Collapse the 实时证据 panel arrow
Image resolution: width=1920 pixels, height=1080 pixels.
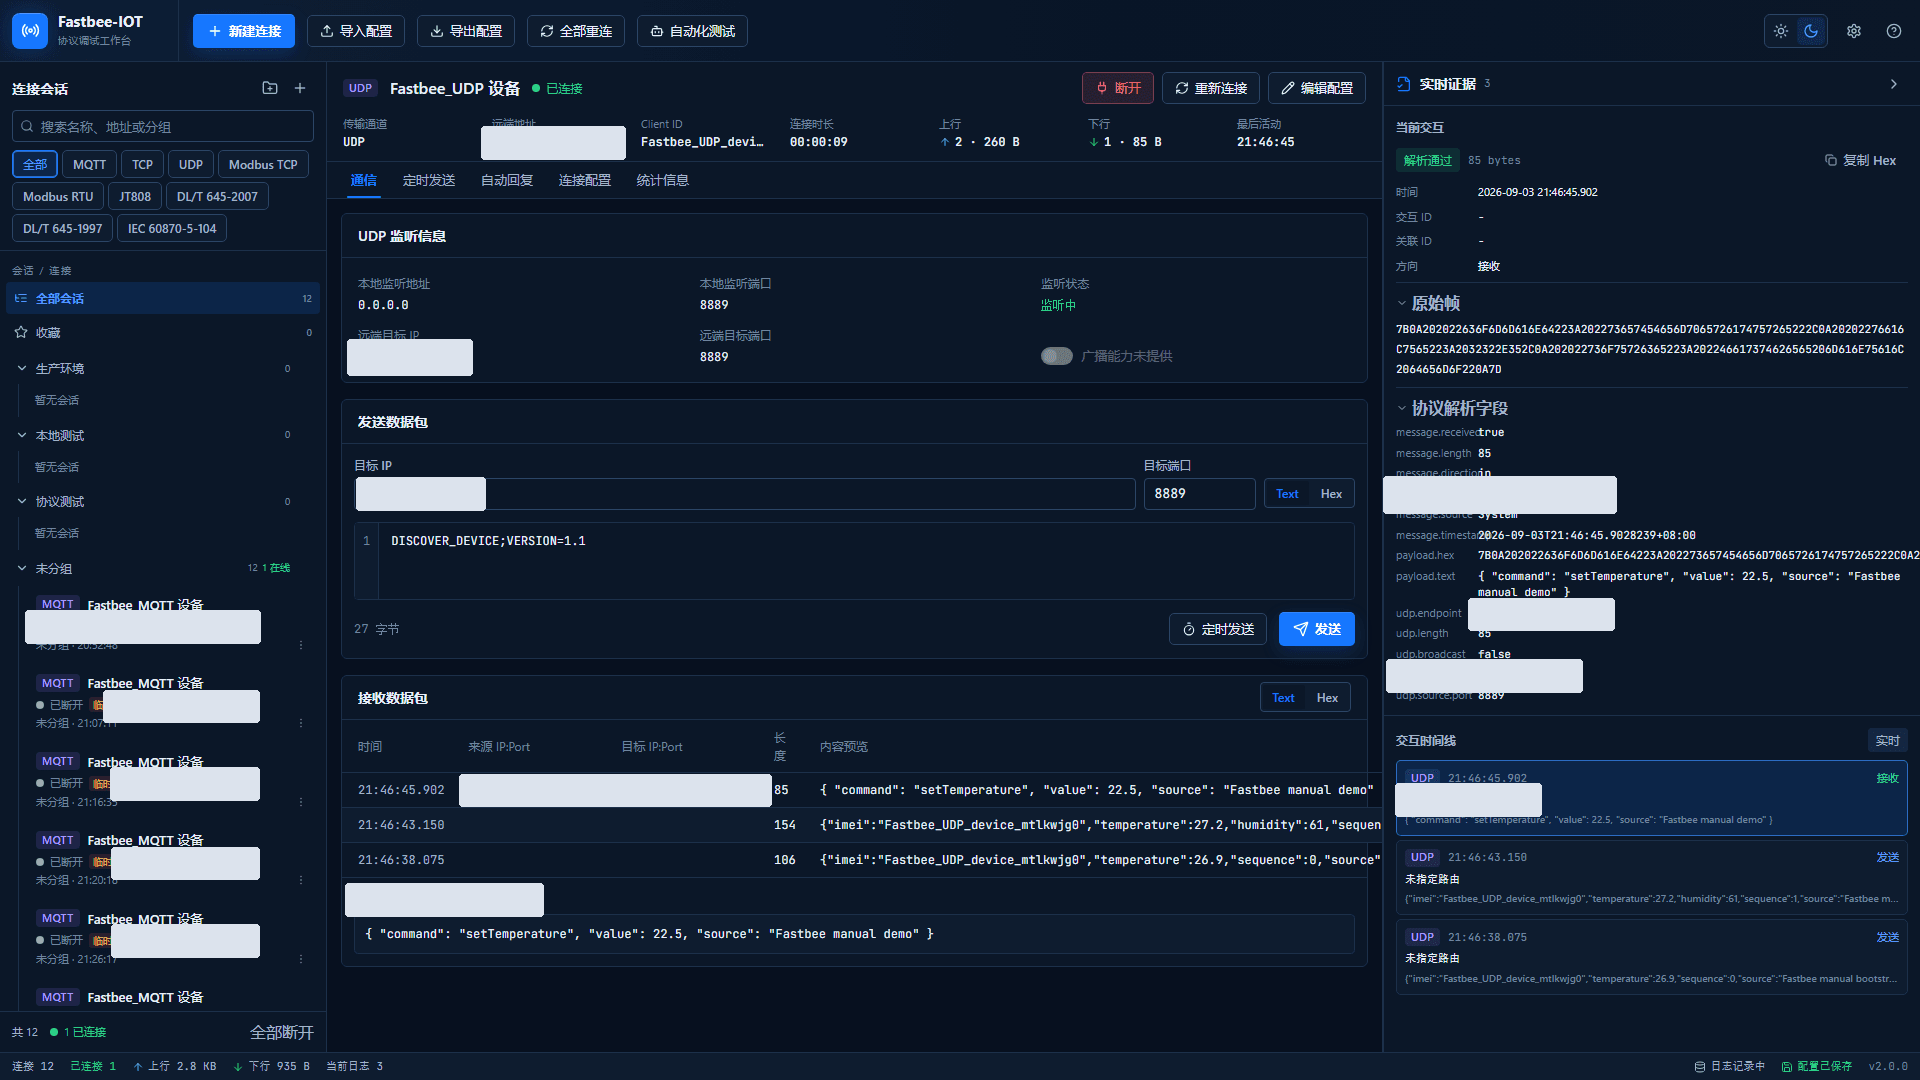click(x=1893, y=84)
